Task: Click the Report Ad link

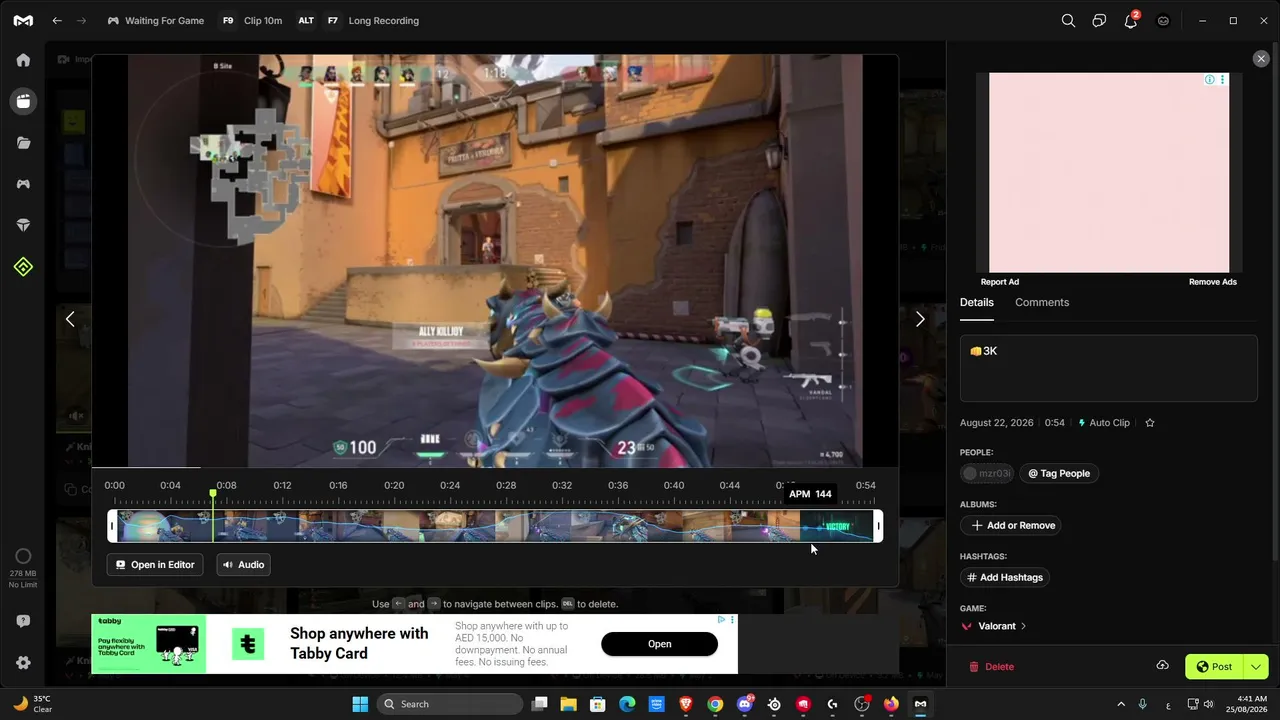Action: tap(1000, 282)
